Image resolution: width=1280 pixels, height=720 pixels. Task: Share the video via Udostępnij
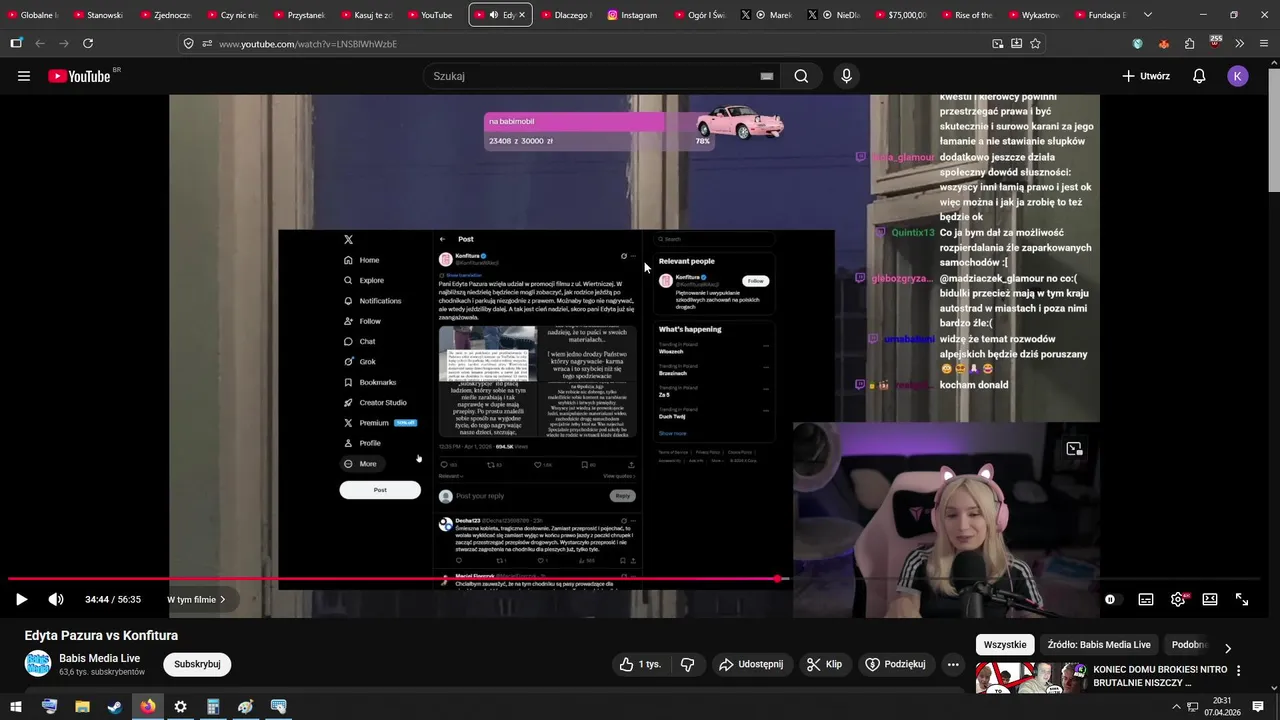(752, 664)
